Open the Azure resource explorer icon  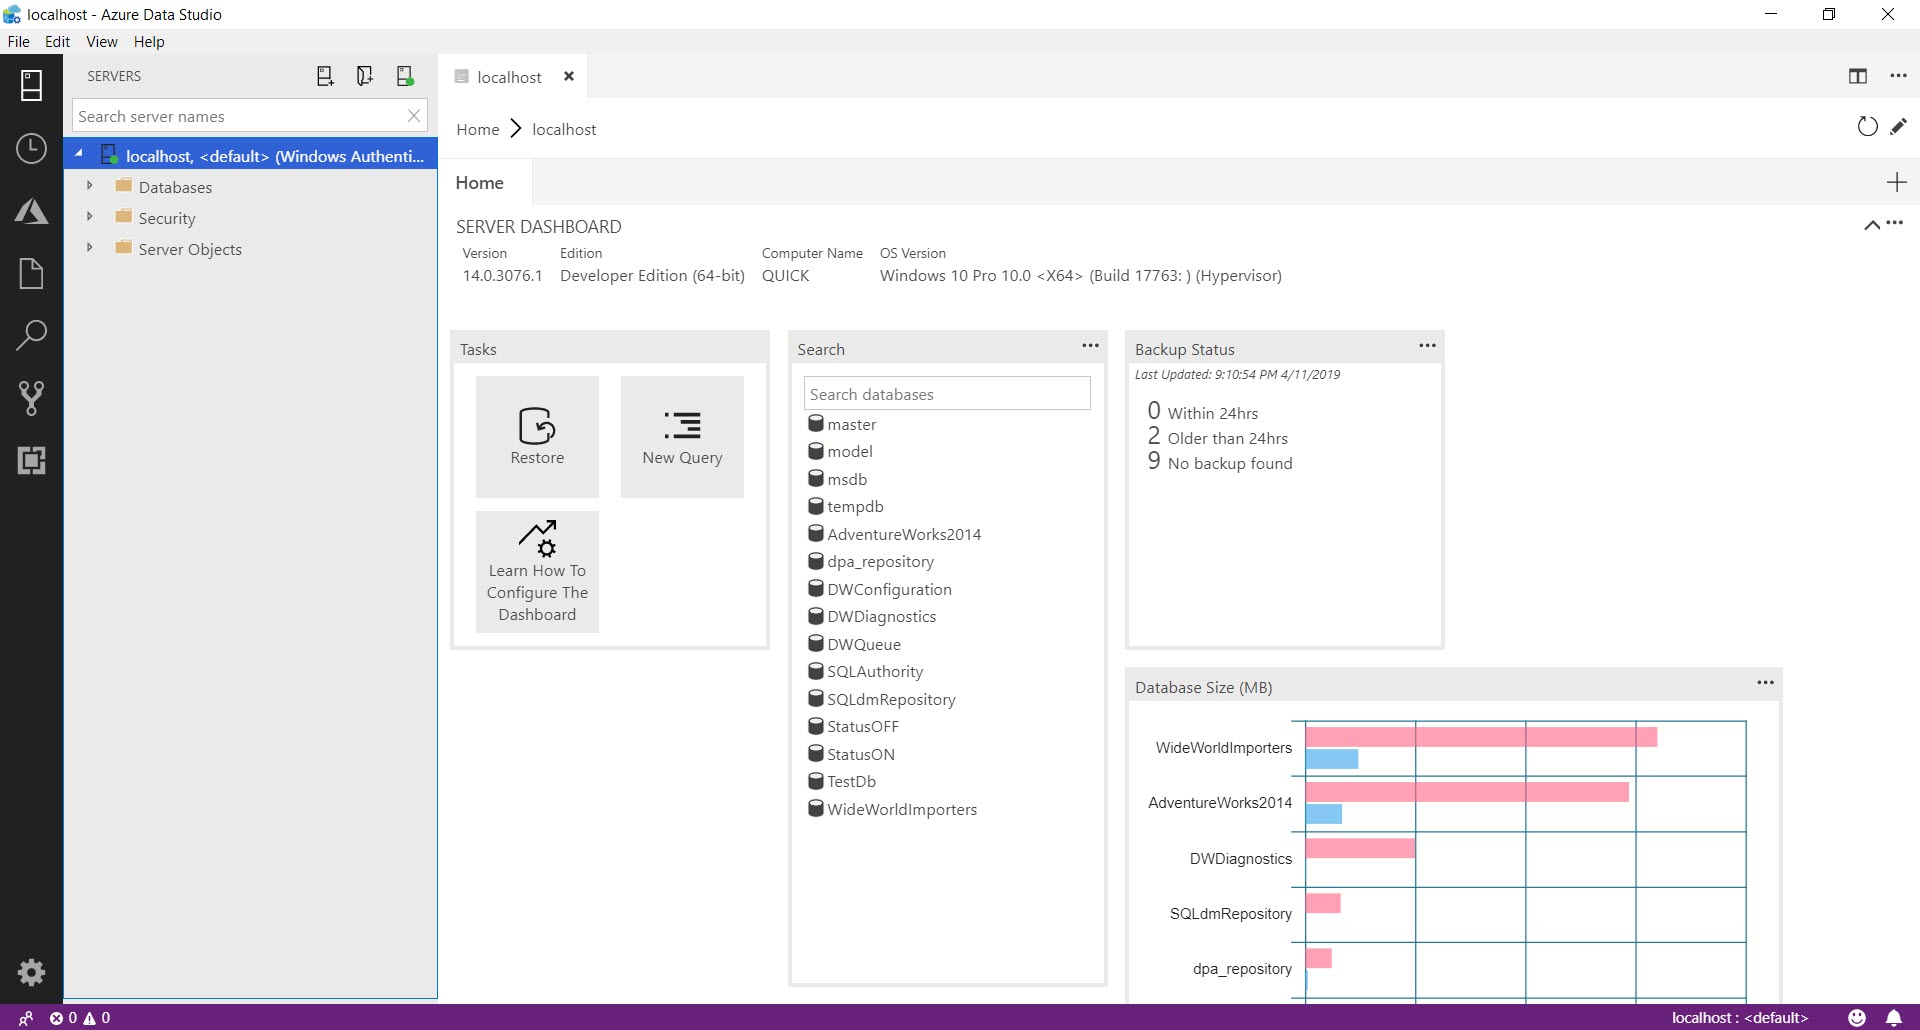[x=31, y=211]
